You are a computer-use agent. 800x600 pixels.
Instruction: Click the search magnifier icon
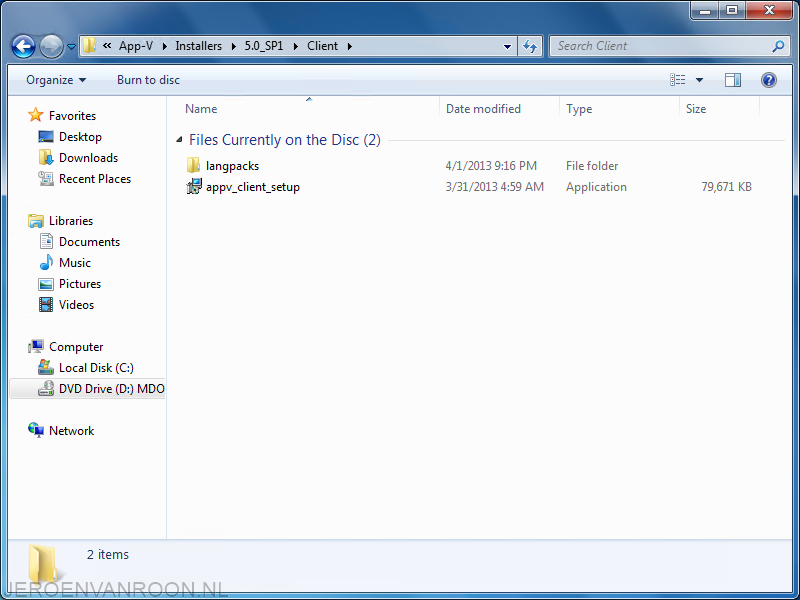coord(778,46)
